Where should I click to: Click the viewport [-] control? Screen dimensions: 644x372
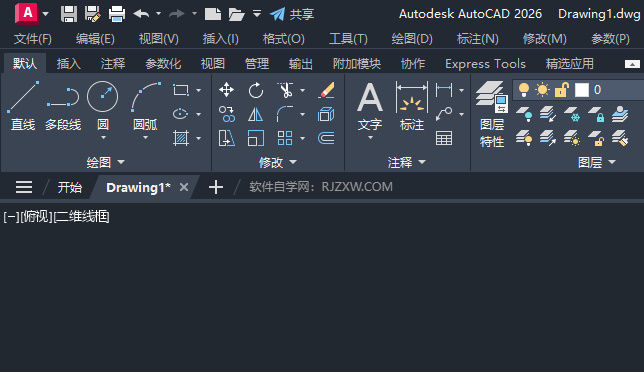click(x=11, y=217)
